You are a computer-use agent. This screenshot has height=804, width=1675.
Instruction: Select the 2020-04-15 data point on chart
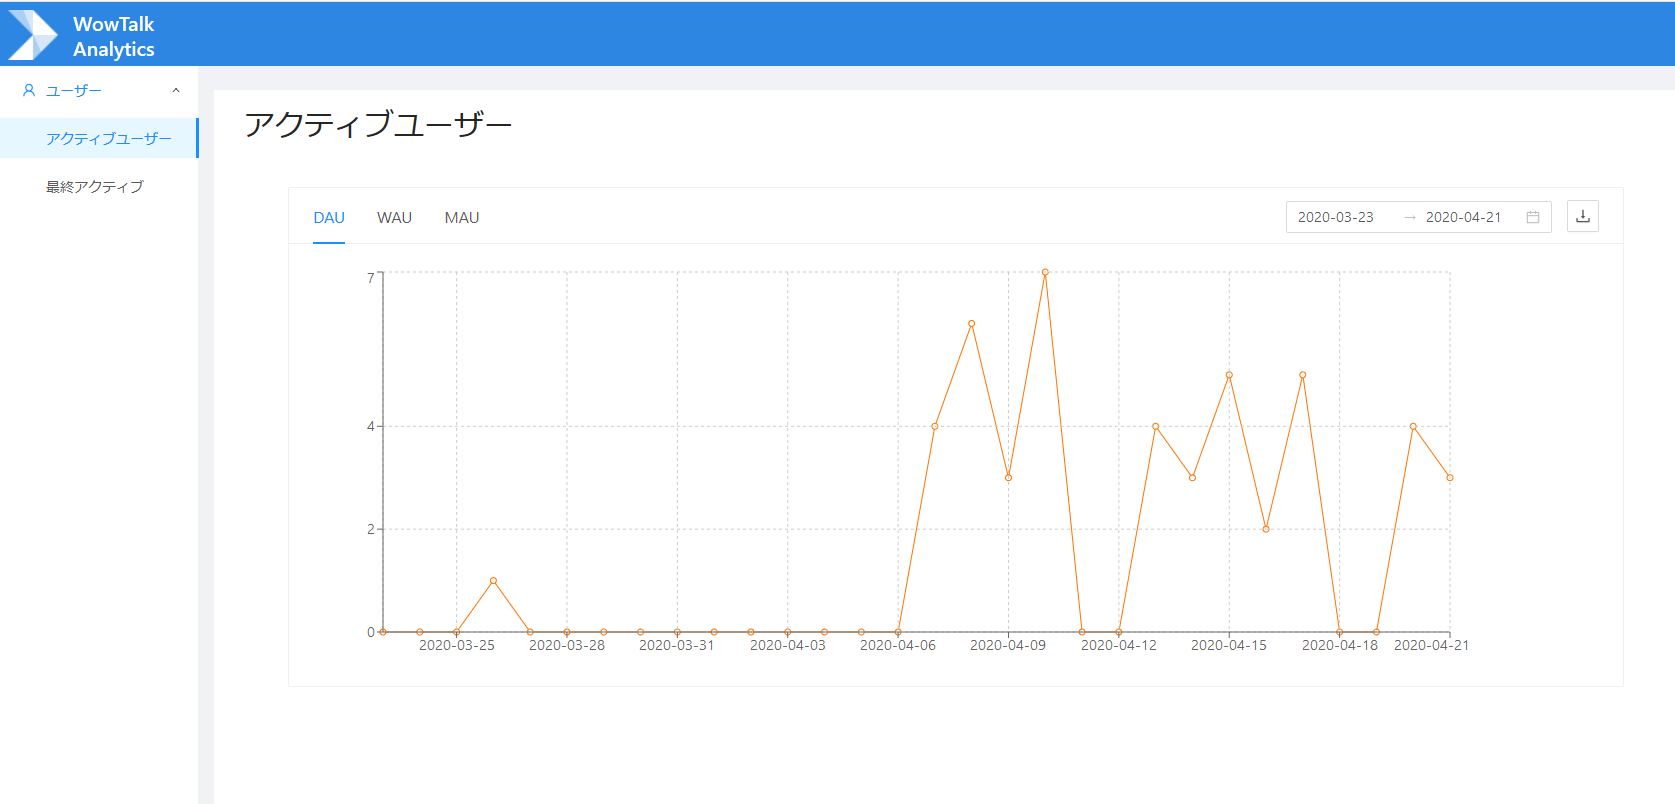coord(1229,375)
